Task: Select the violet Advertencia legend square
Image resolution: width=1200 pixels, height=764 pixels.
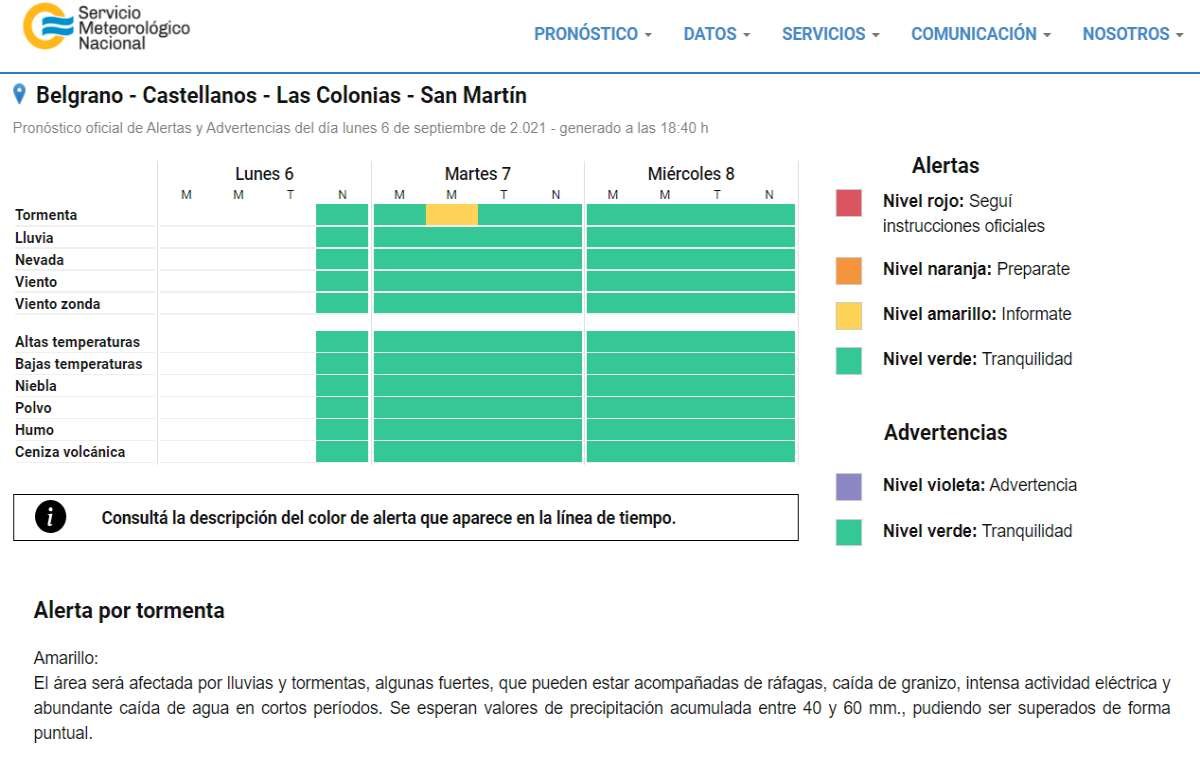Action: pyautogui.click(x=849, y=486)
